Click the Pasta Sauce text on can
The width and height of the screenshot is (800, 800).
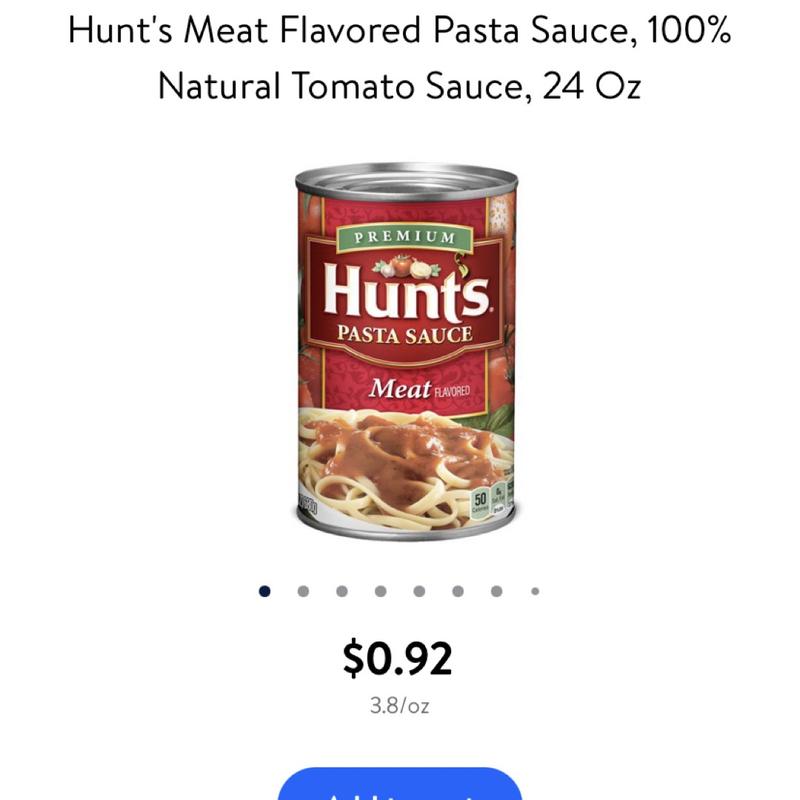(403, 335)
